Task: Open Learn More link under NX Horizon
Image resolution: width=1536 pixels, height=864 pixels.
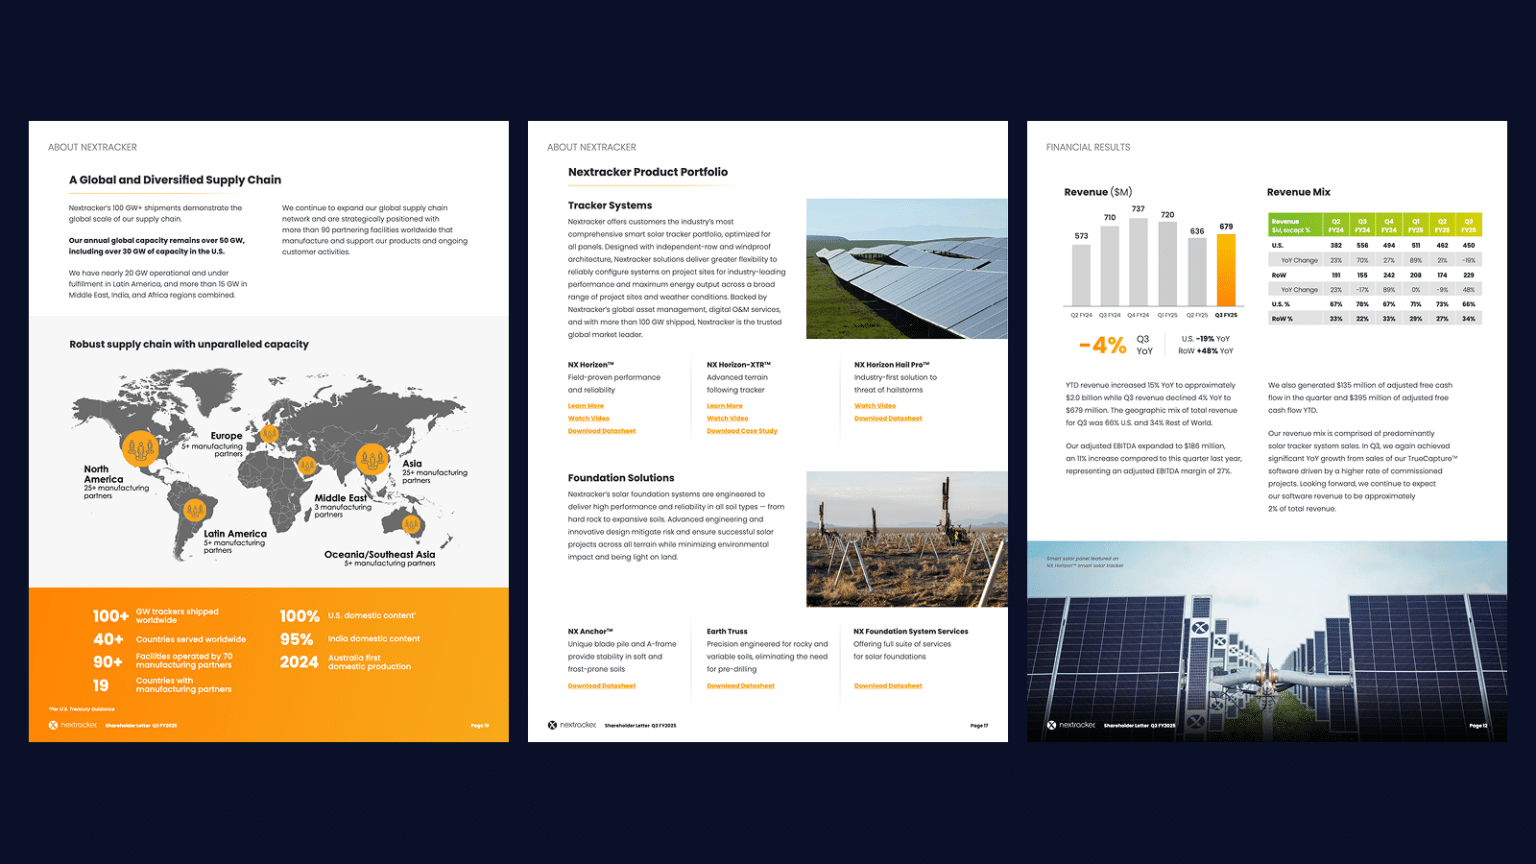Action: pos(586,406)
